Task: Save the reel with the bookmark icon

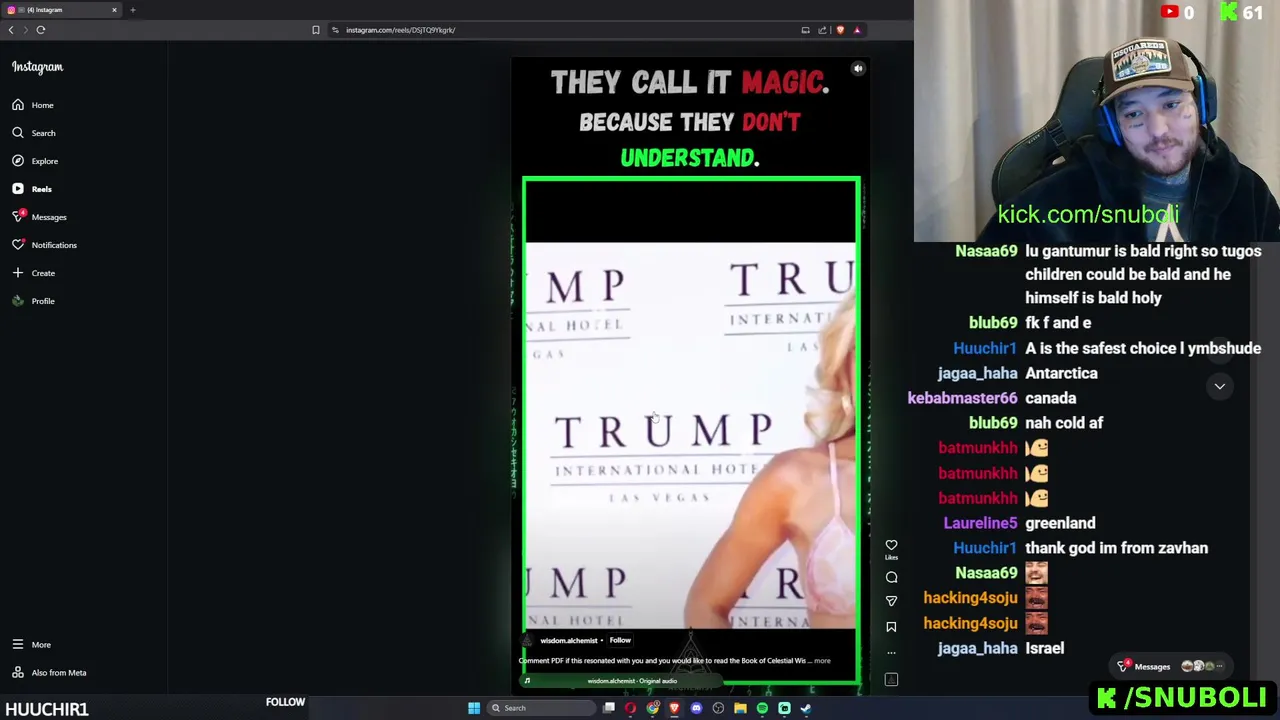Action: click(x=891, y=627)
